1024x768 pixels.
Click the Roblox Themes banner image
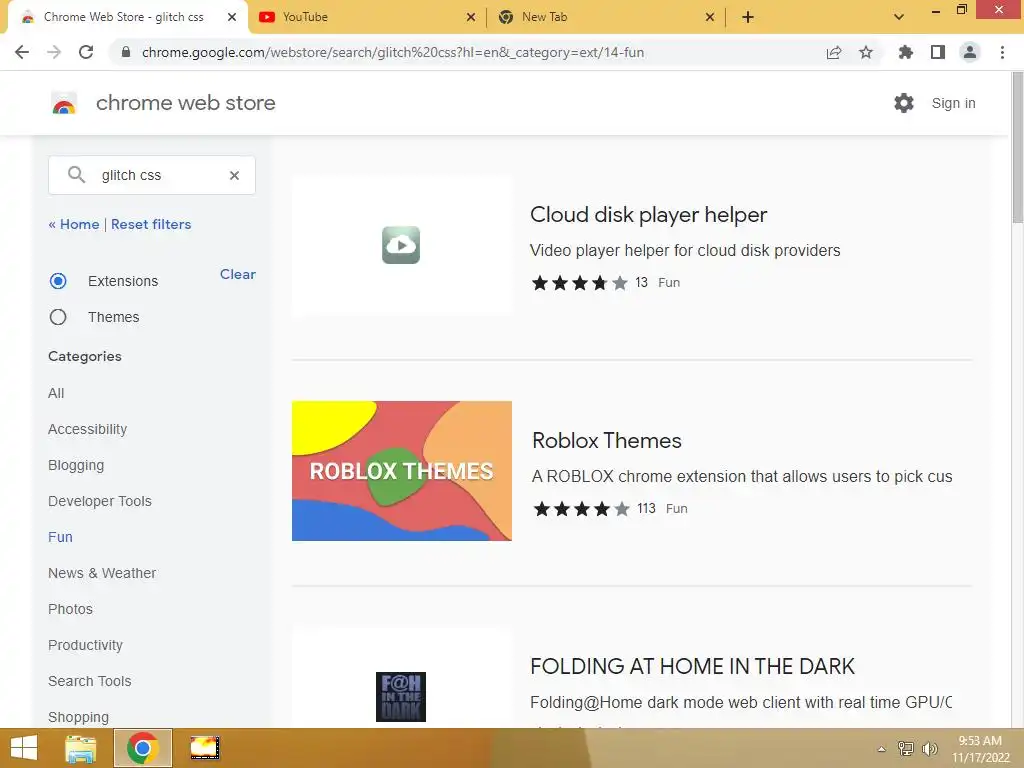point(402,471)
